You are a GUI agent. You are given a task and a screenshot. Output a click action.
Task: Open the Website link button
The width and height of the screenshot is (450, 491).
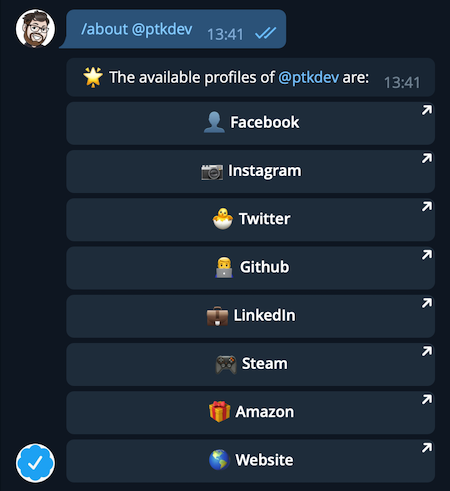pos(250,461)
